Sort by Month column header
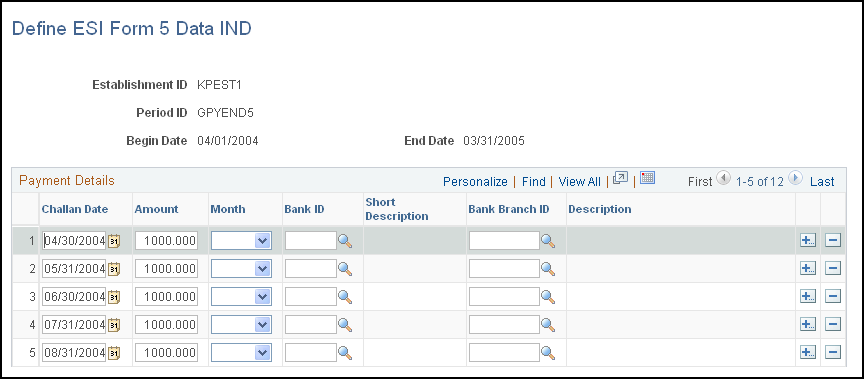This screenshot has width=864, height=379. 228,209
